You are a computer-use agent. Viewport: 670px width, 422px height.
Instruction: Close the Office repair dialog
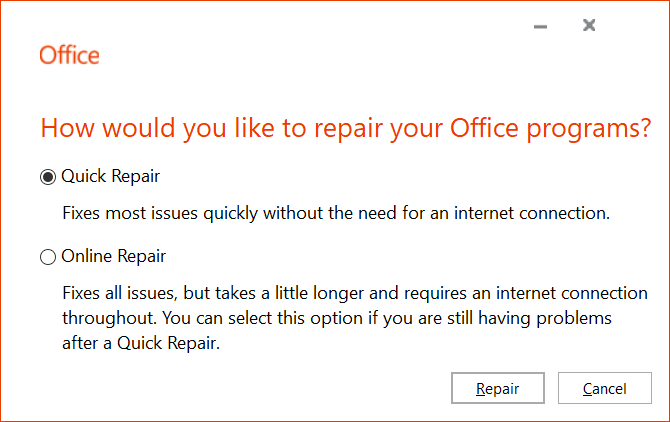[589, 25]
